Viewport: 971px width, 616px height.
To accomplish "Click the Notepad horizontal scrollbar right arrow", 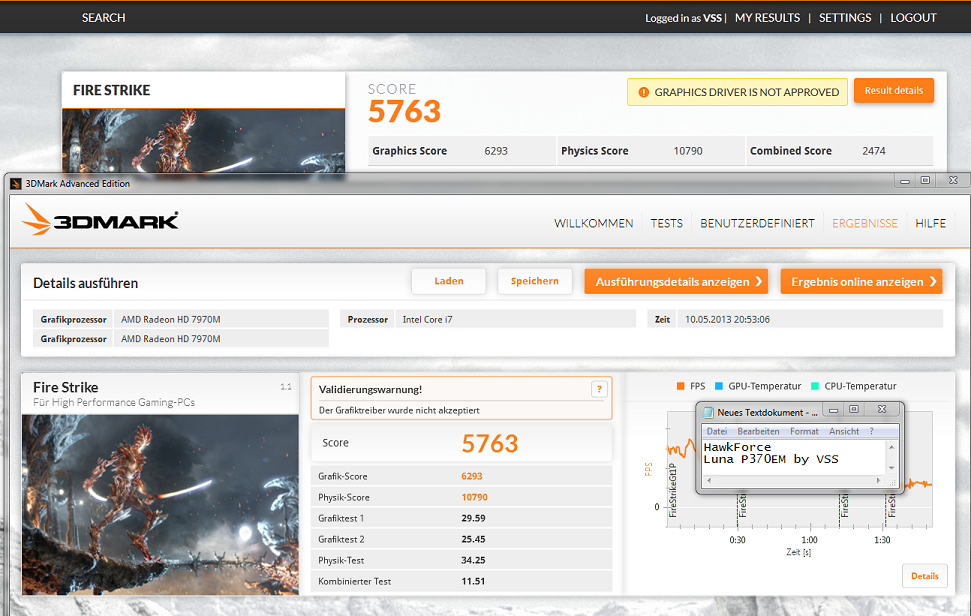I will 878,480.
